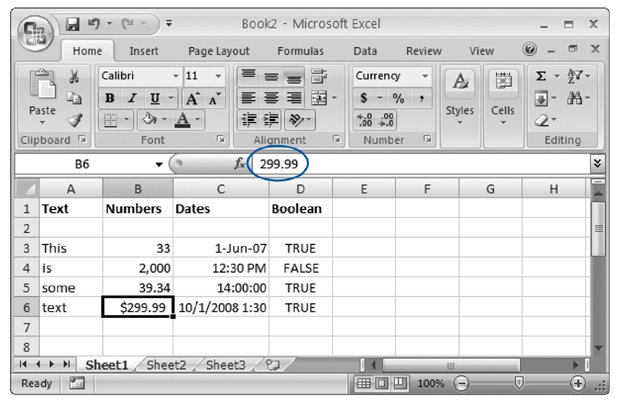The image size is (618, 404).
Task: Click the Middle Align icon
Action: click(271, 76)
